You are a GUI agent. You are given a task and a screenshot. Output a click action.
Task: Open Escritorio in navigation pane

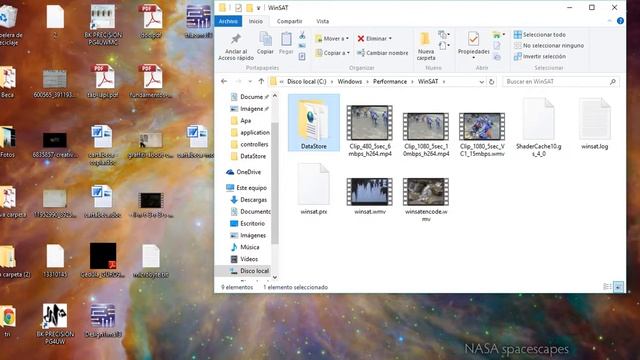(248, 223)
